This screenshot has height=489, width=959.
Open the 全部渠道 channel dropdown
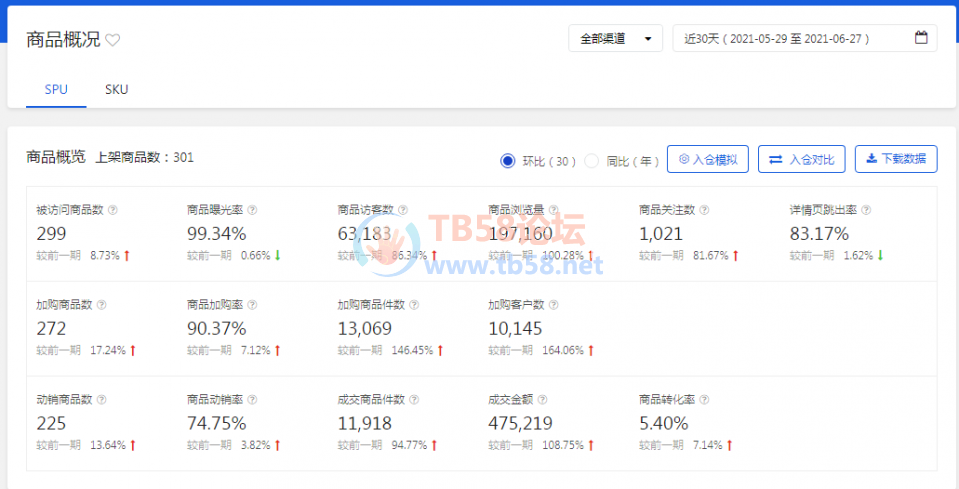tap(615, 39)
